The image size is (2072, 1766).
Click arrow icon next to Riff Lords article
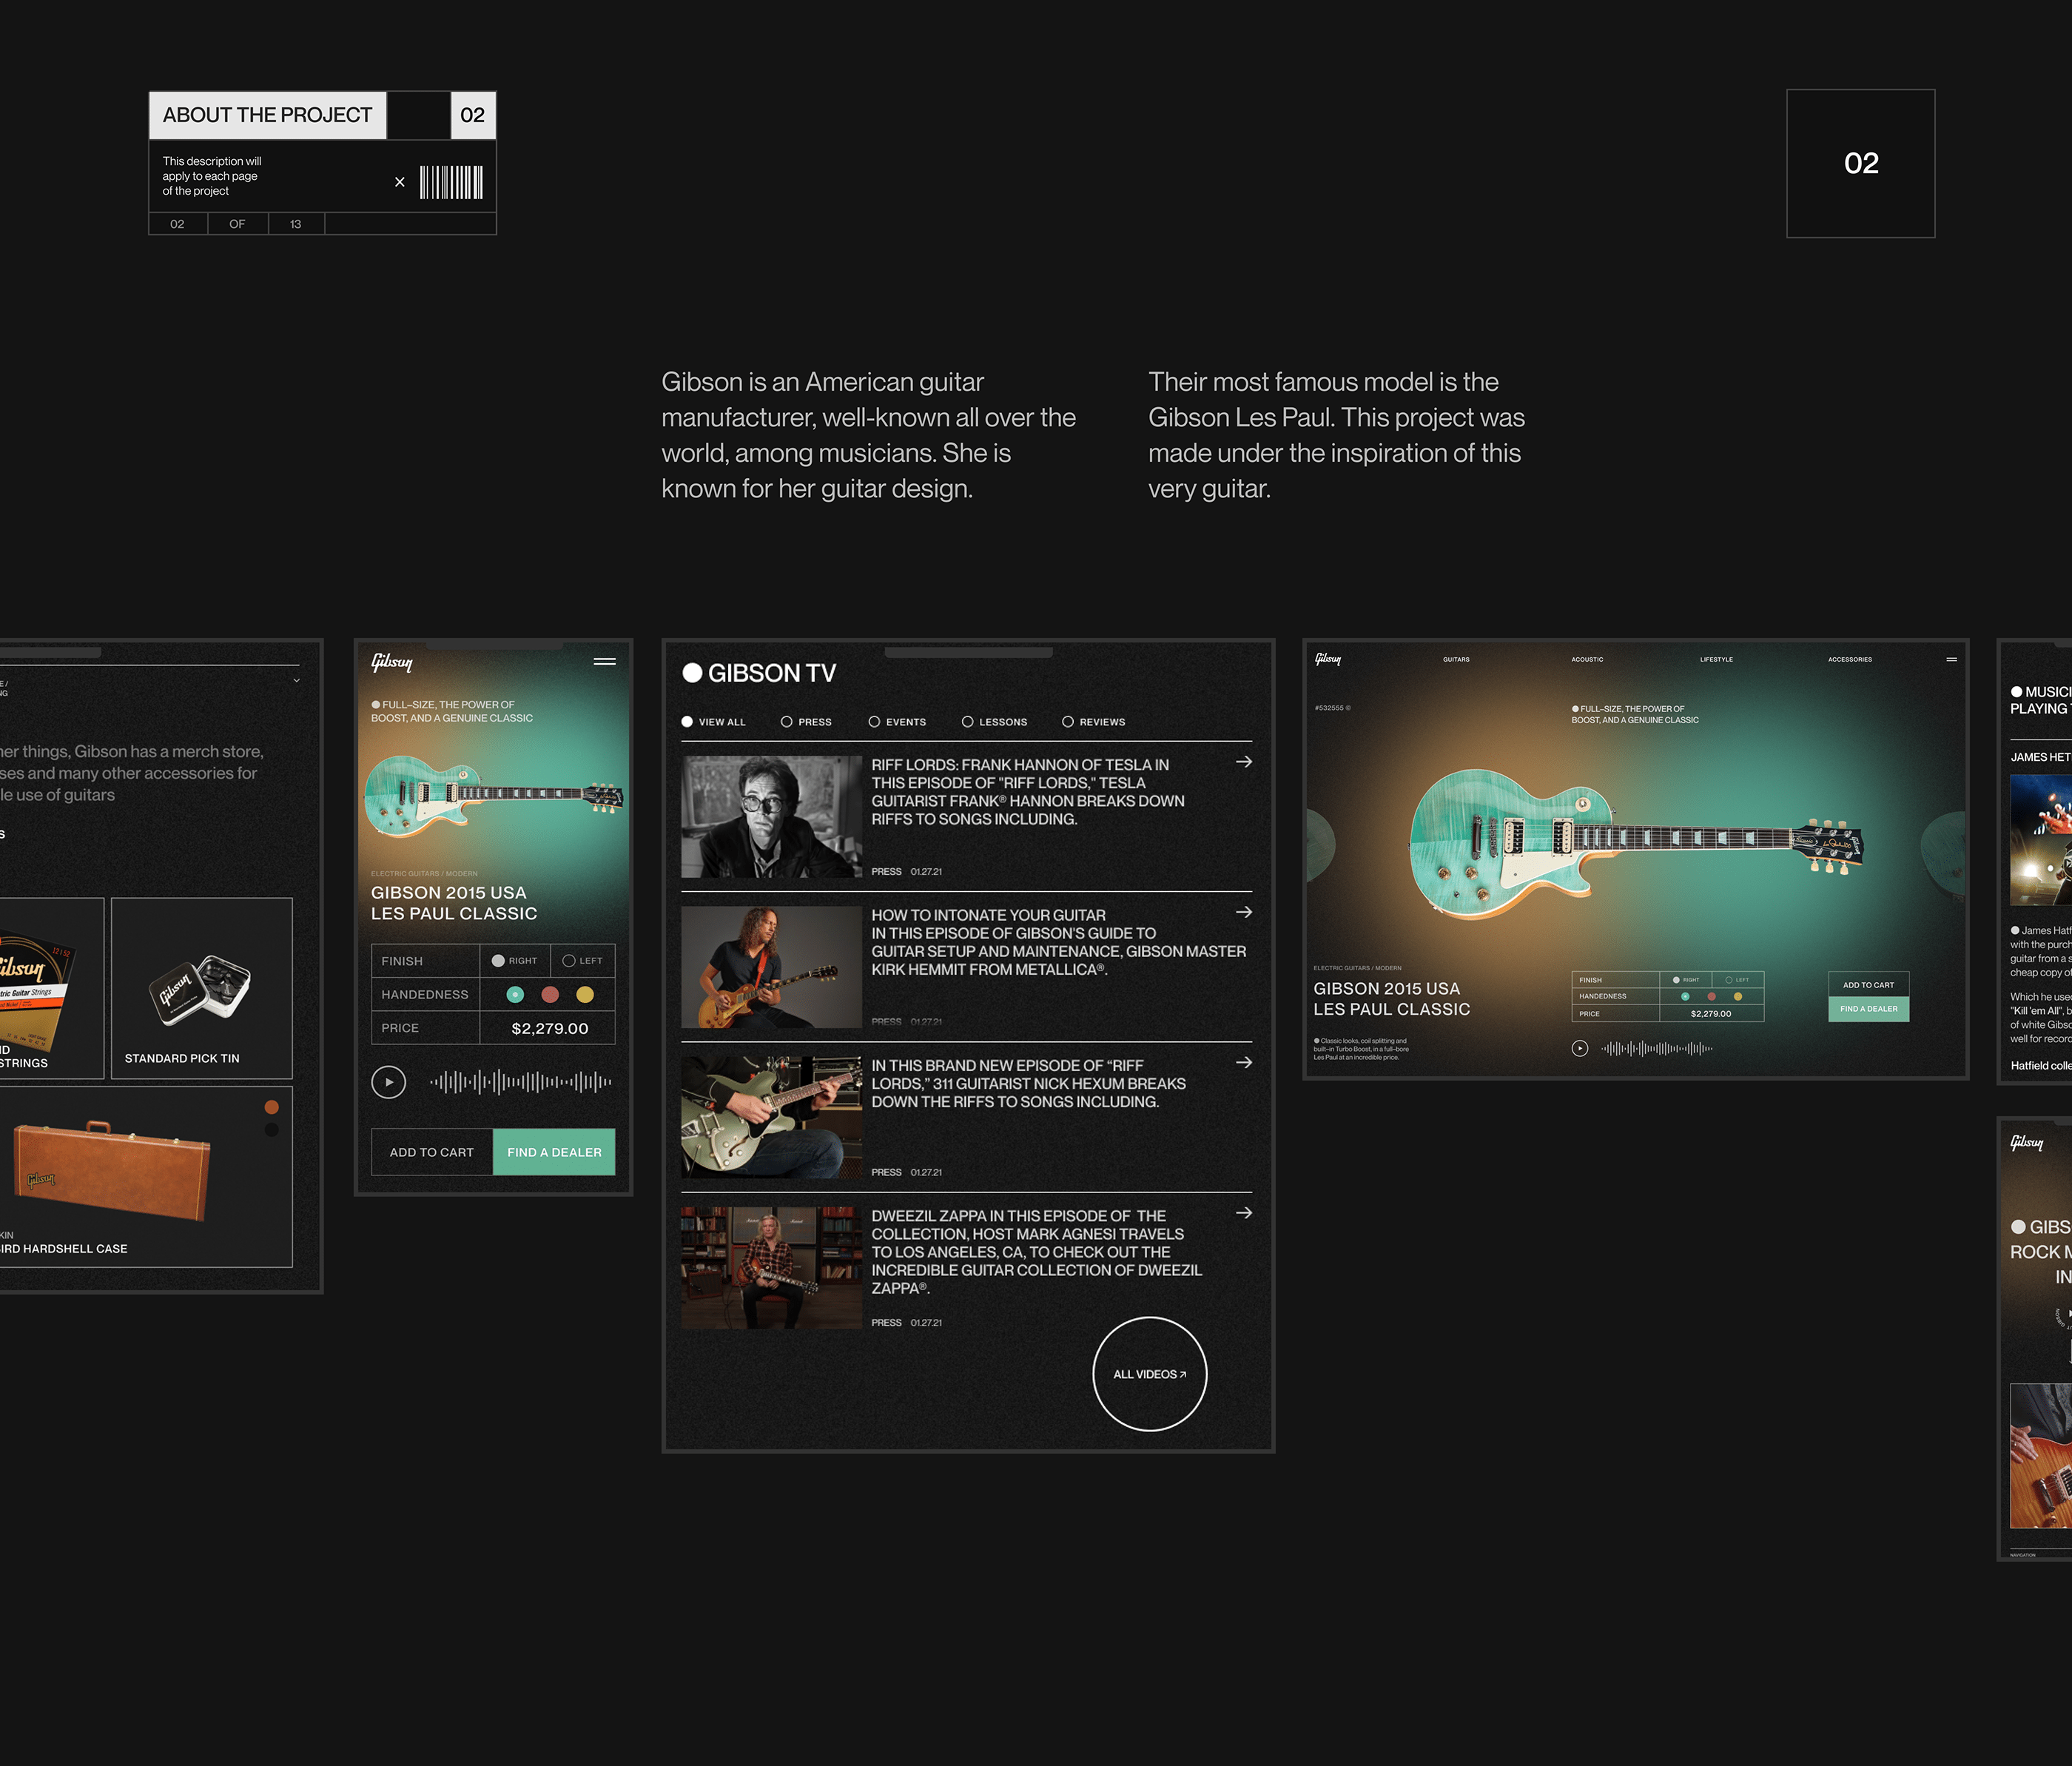click(x=1244, y=762)
